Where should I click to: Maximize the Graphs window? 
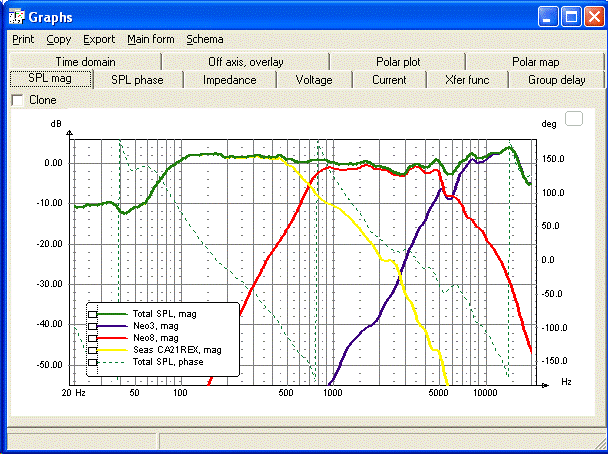click(571, 17)
